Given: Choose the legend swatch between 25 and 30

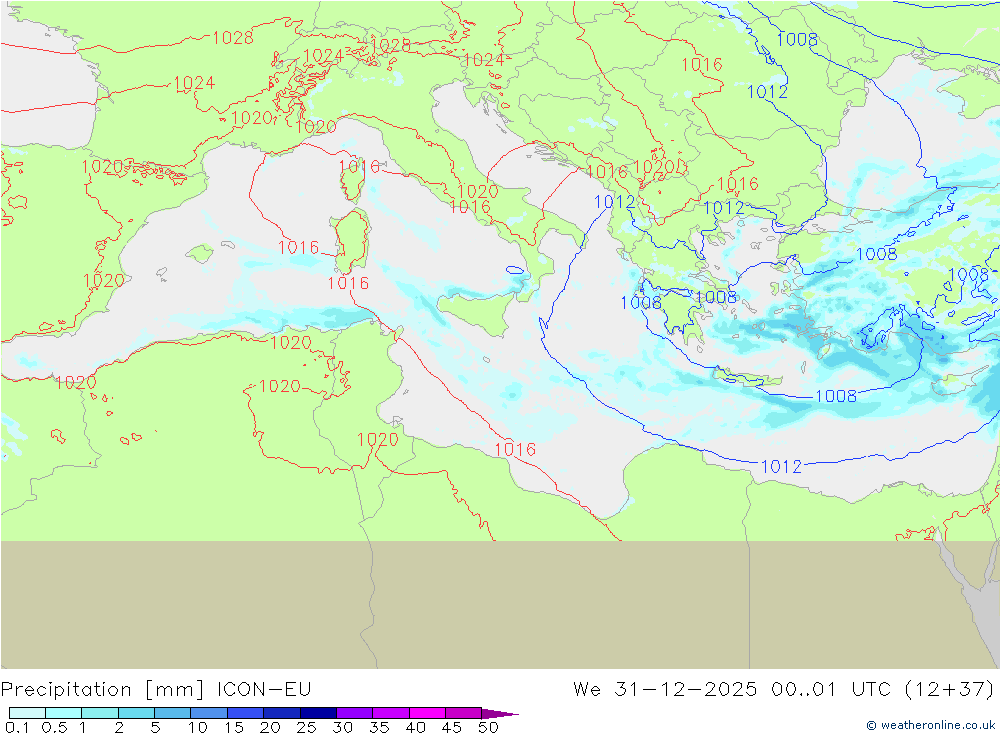Looking at the screenshot, I should point(318,713).
